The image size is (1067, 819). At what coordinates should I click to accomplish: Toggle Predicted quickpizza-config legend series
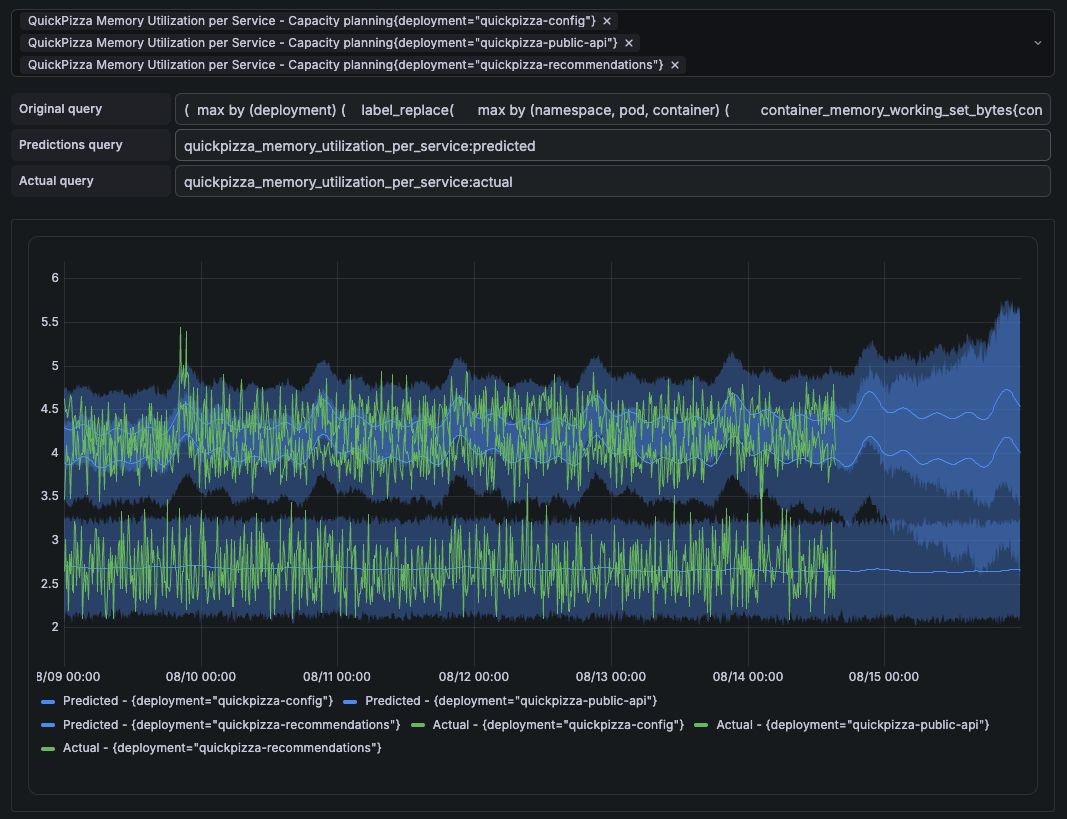pyautogui.click(x=198, y=701)
